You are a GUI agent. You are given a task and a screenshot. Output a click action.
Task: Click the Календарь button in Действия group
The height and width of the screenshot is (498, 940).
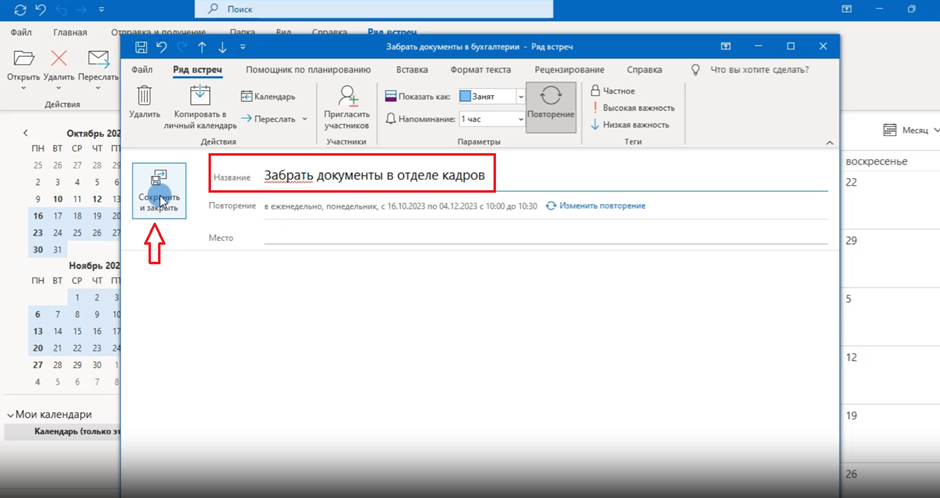(x=268, y=97)
